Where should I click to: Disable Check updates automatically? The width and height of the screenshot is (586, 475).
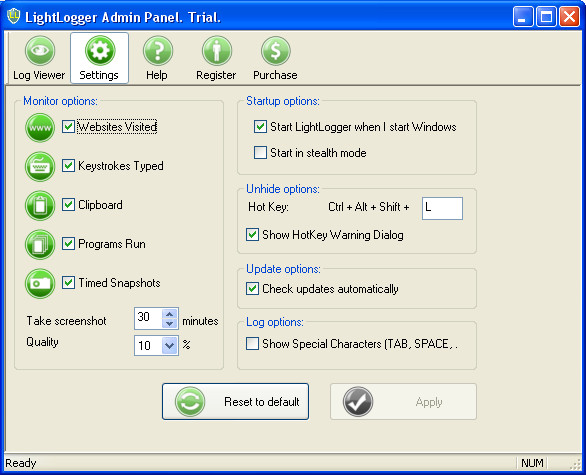click(x=252, y=289)
